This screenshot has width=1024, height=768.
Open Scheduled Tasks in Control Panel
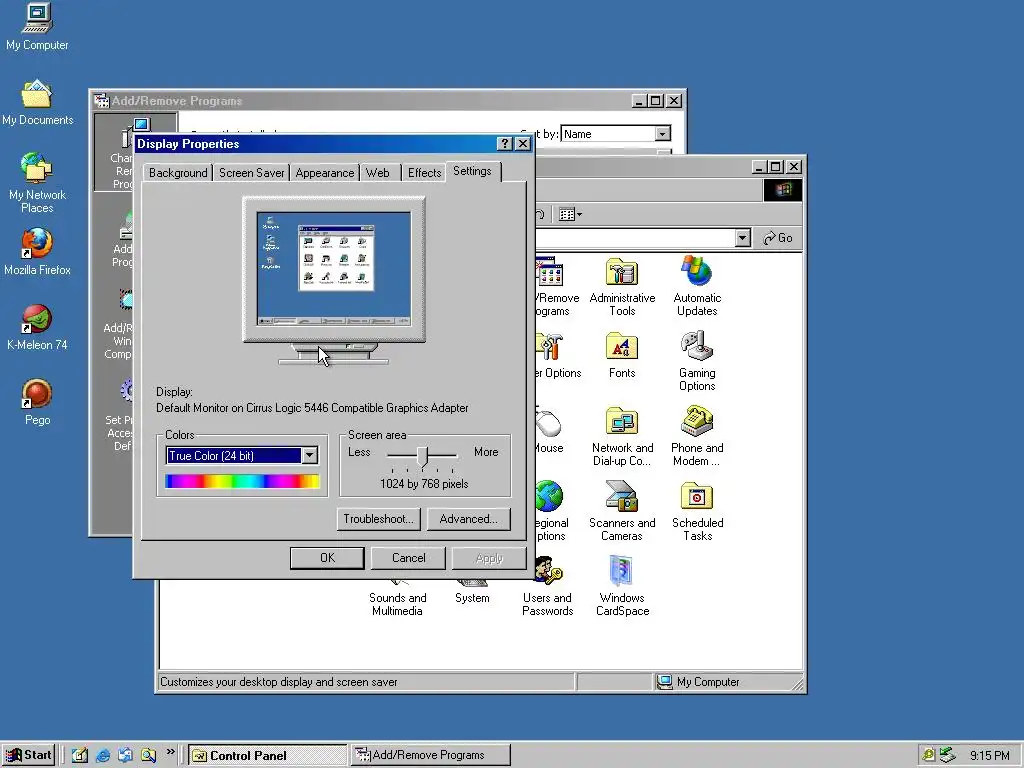coord(697,511)
